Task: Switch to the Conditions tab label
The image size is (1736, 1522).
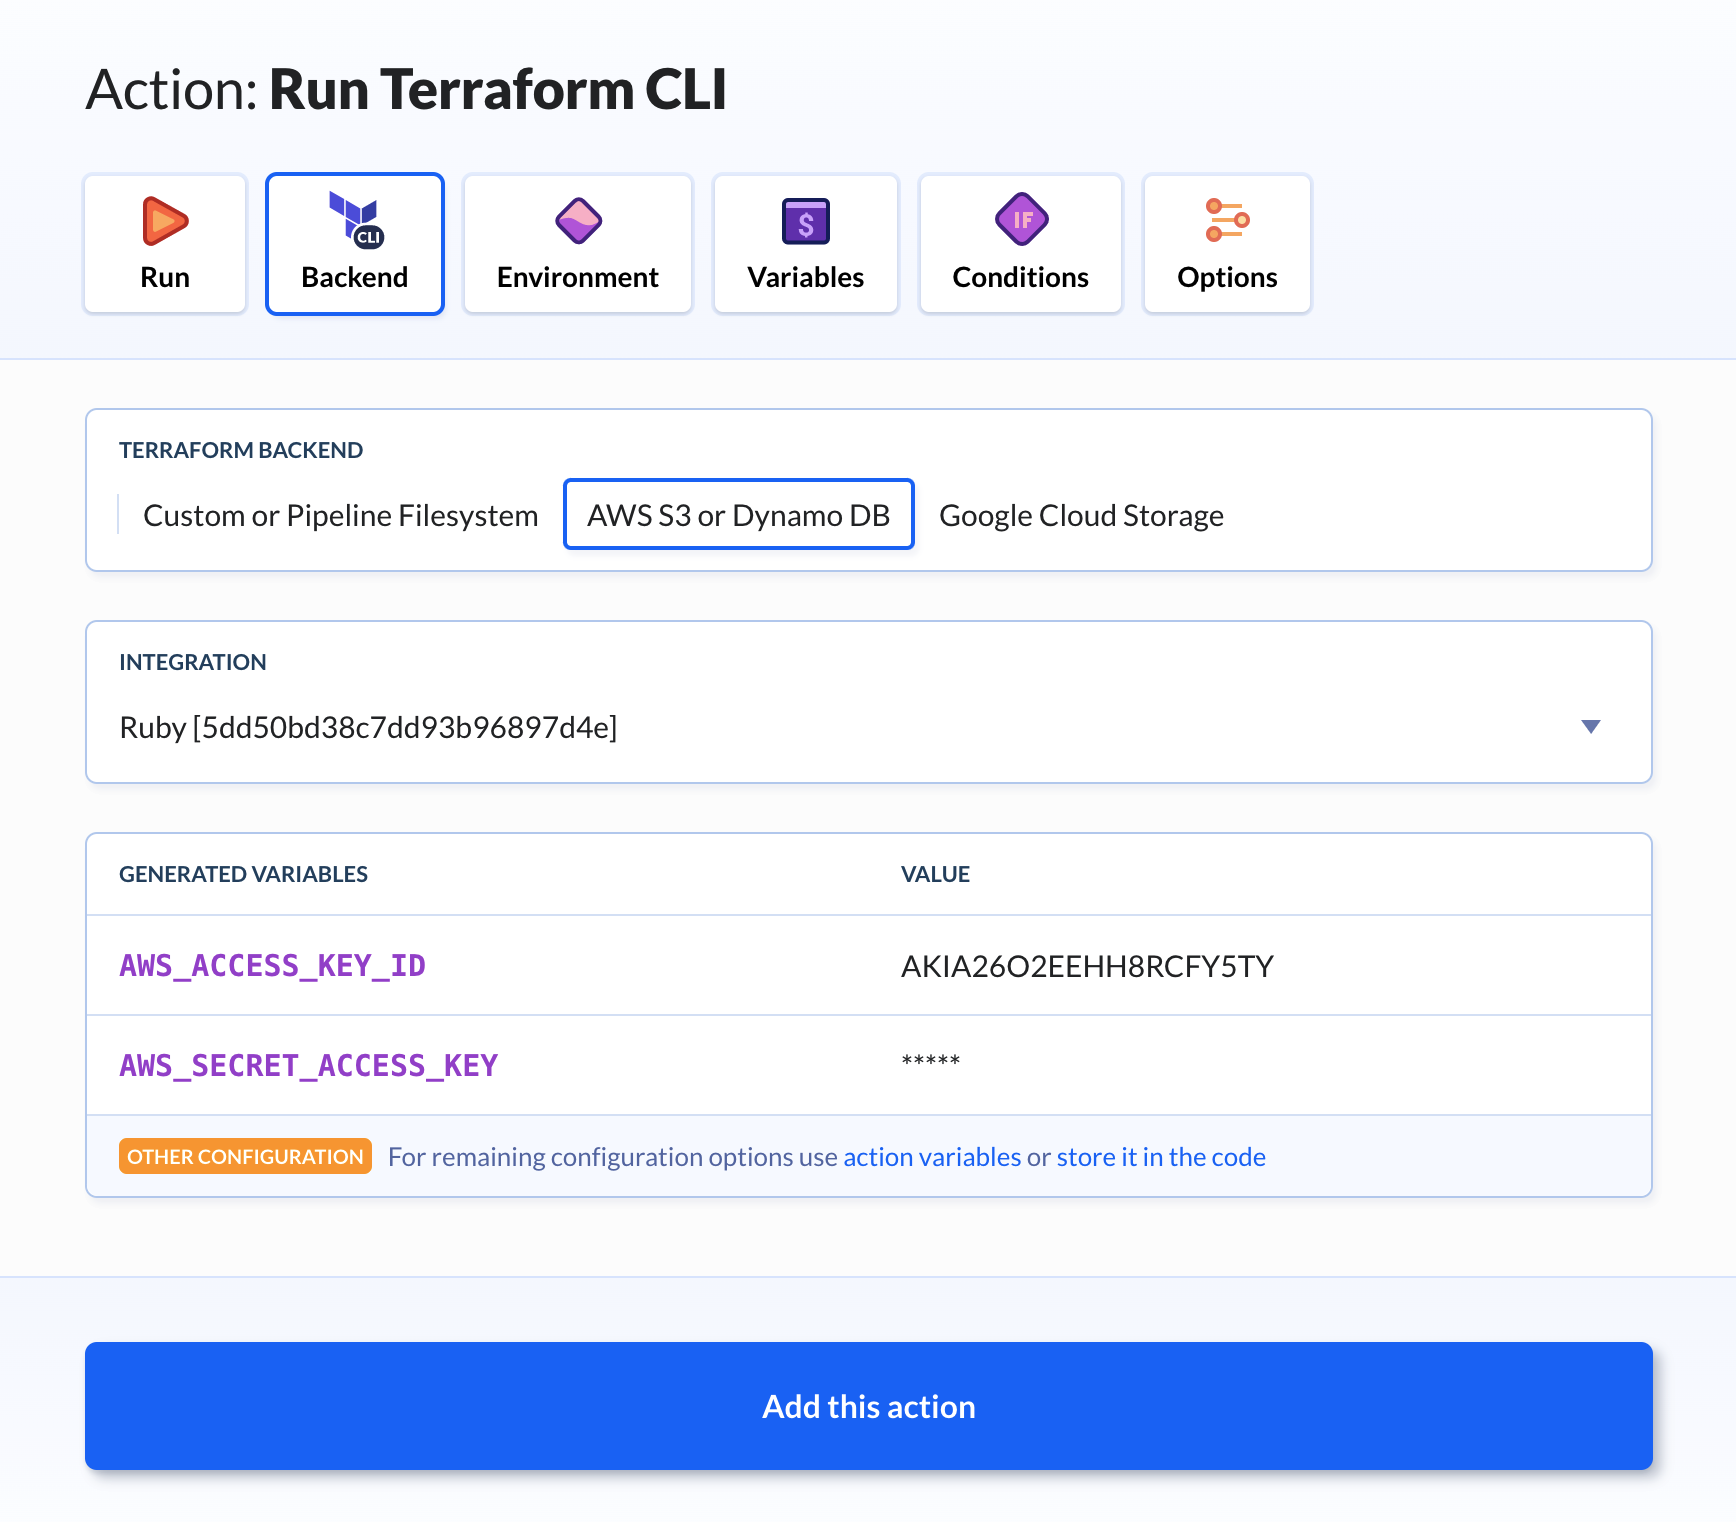Action: 1021,277
